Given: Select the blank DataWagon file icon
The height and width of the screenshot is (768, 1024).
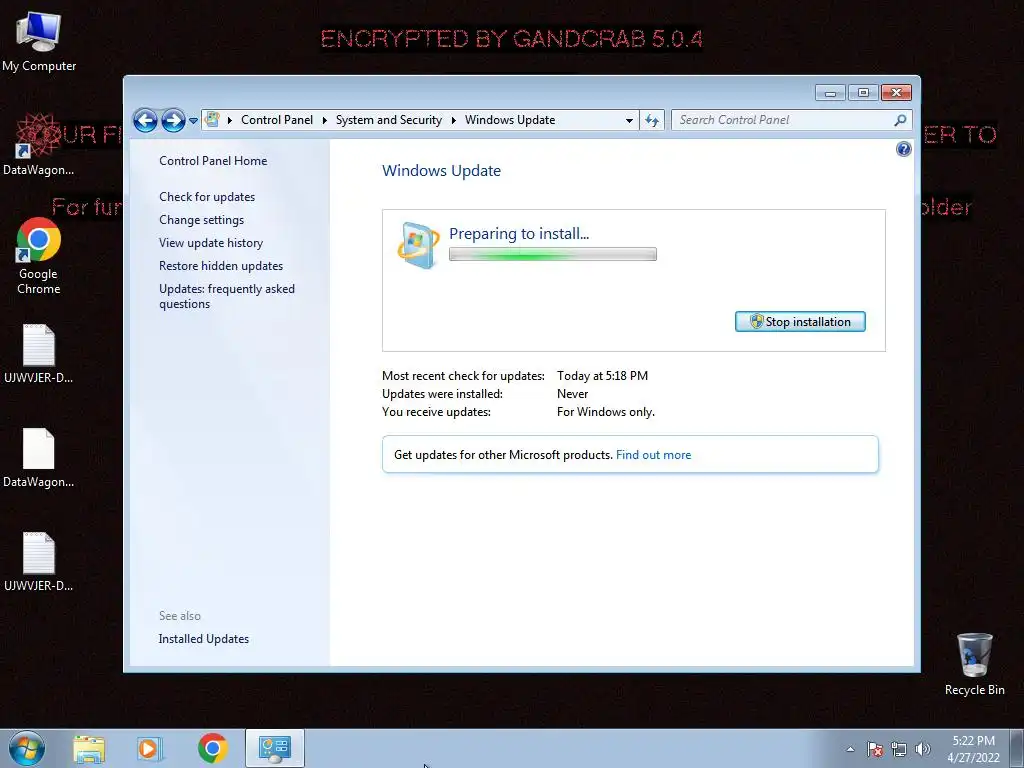Looking at the screenshot, I should point(39,458).
